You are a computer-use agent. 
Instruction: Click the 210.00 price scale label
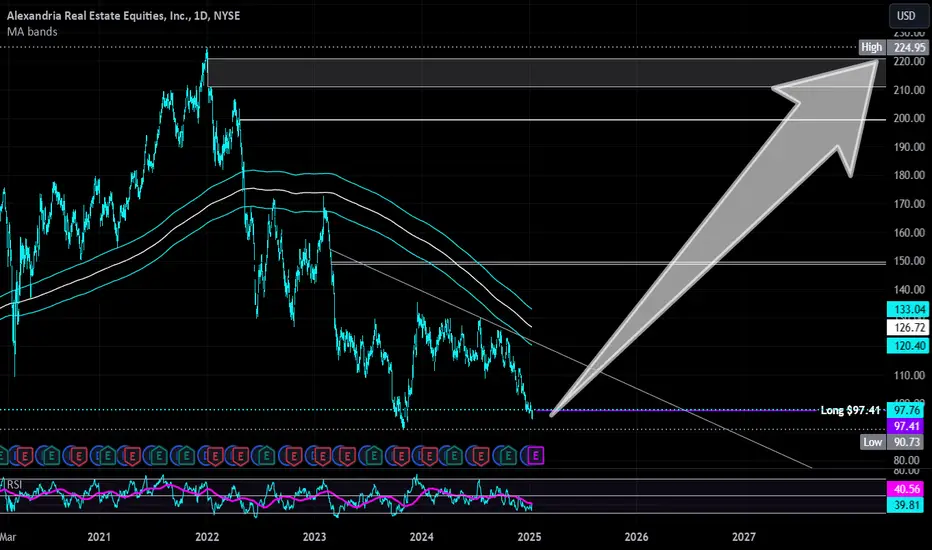909,90
